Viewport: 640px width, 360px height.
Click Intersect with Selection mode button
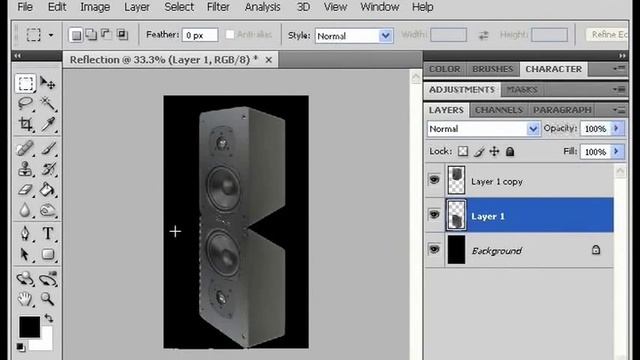coord(122,35)
